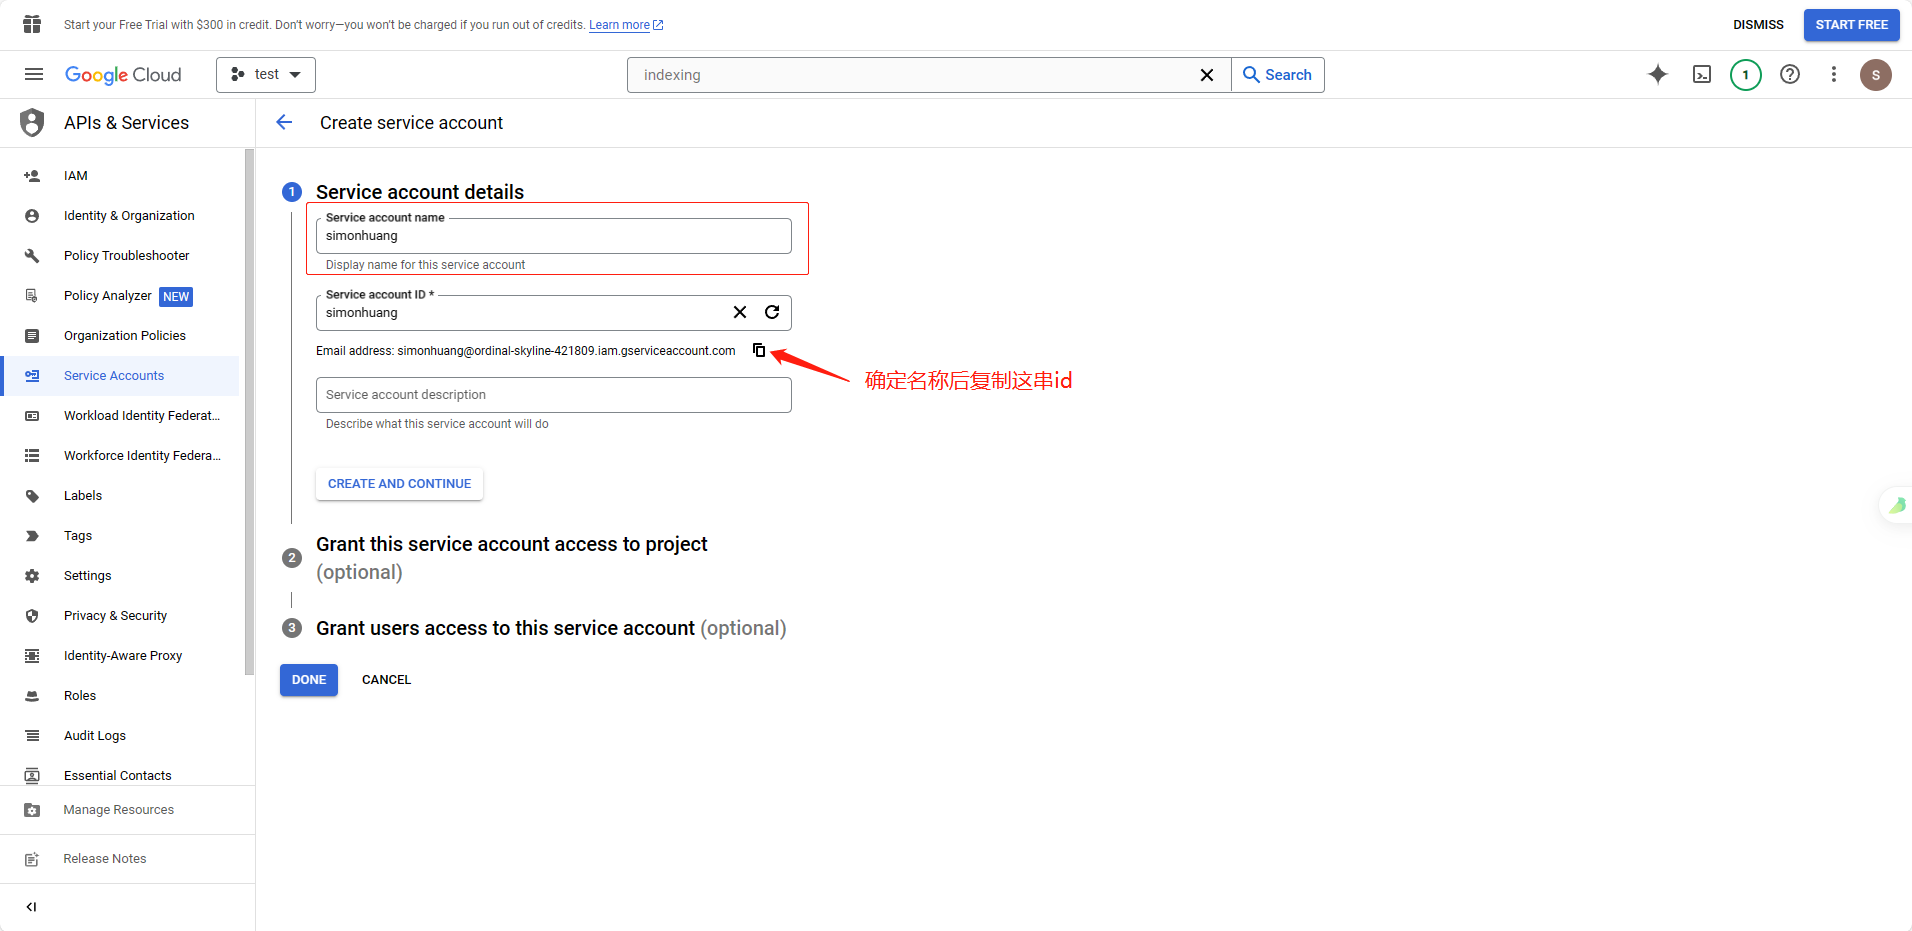The width and height of the screenshot is (1912, 931).
Task: Open the test project selector dropdown
Action: coord(266,75)
